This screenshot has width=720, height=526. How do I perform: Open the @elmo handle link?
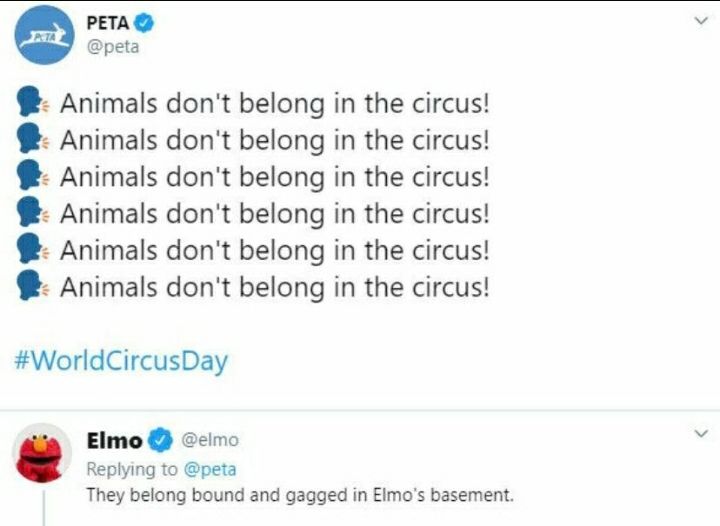pos(208,440)
